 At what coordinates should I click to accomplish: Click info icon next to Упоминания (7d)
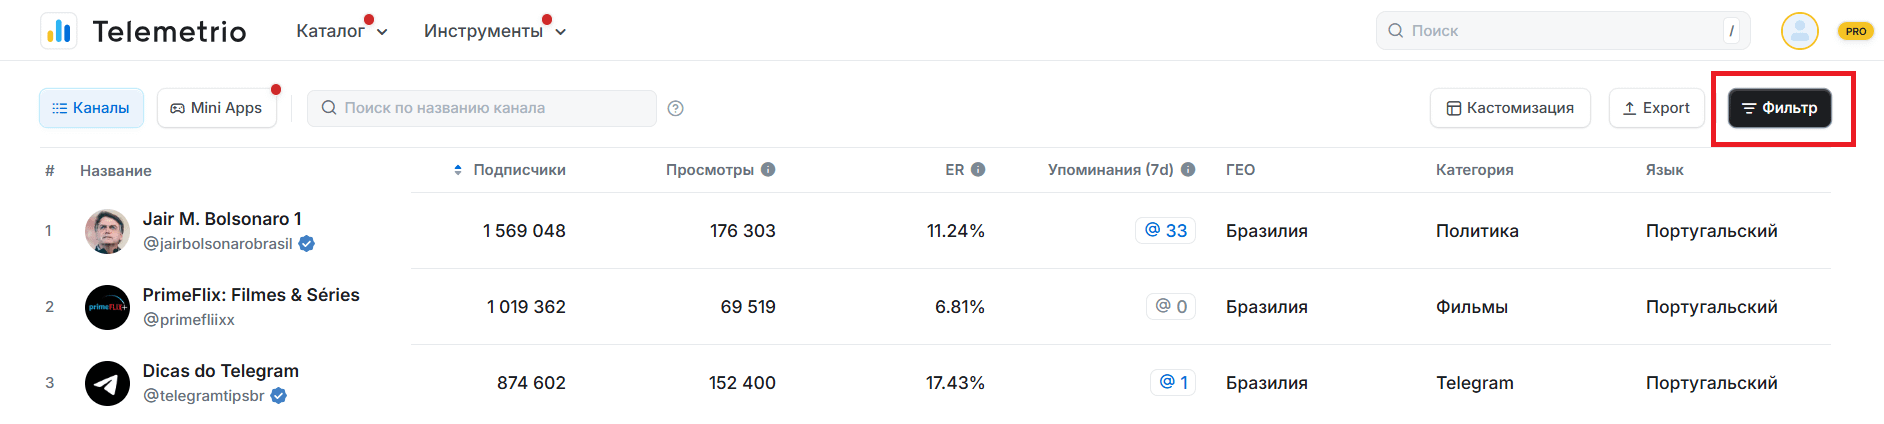[1188, 169]
